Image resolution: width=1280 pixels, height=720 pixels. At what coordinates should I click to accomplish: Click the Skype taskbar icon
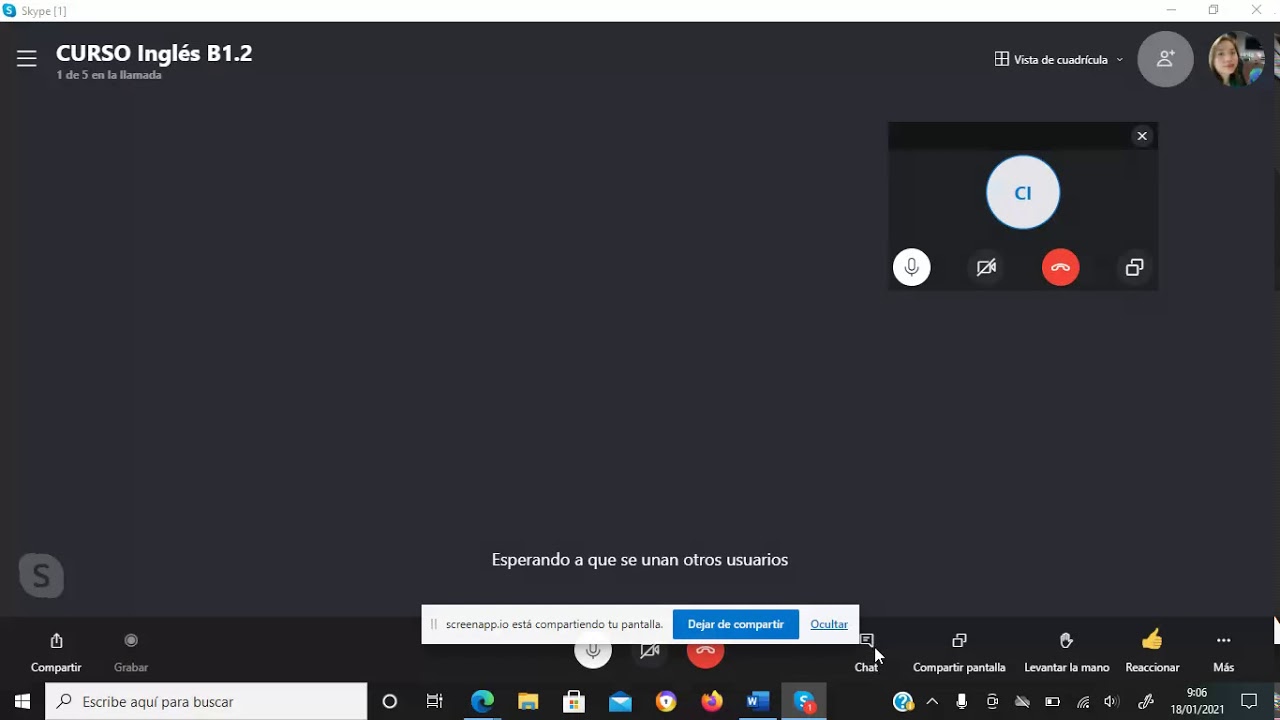(805, 702)
